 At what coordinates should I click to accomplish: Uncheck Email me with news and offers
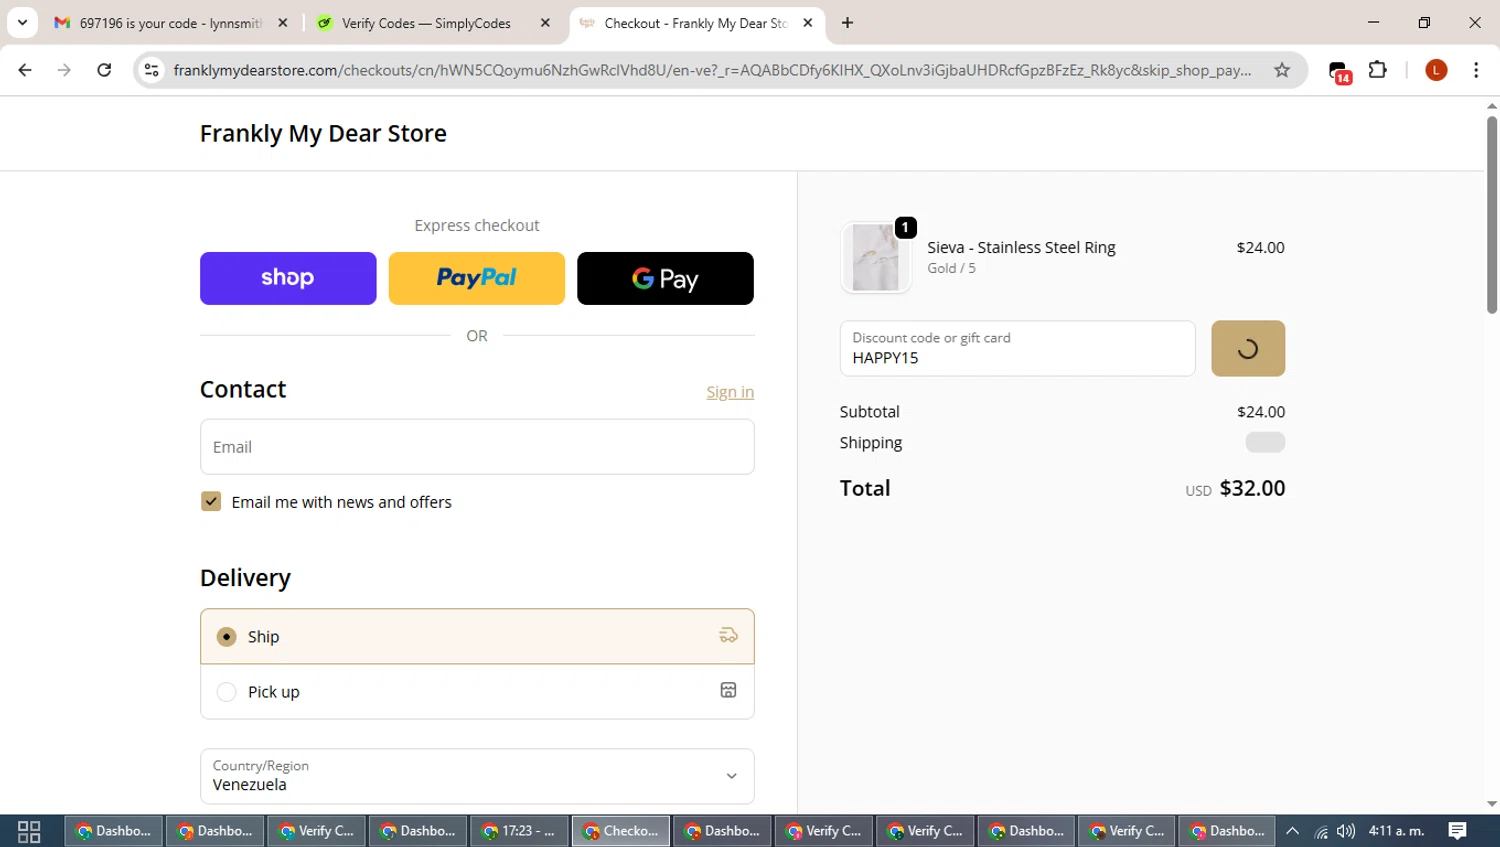211,501
